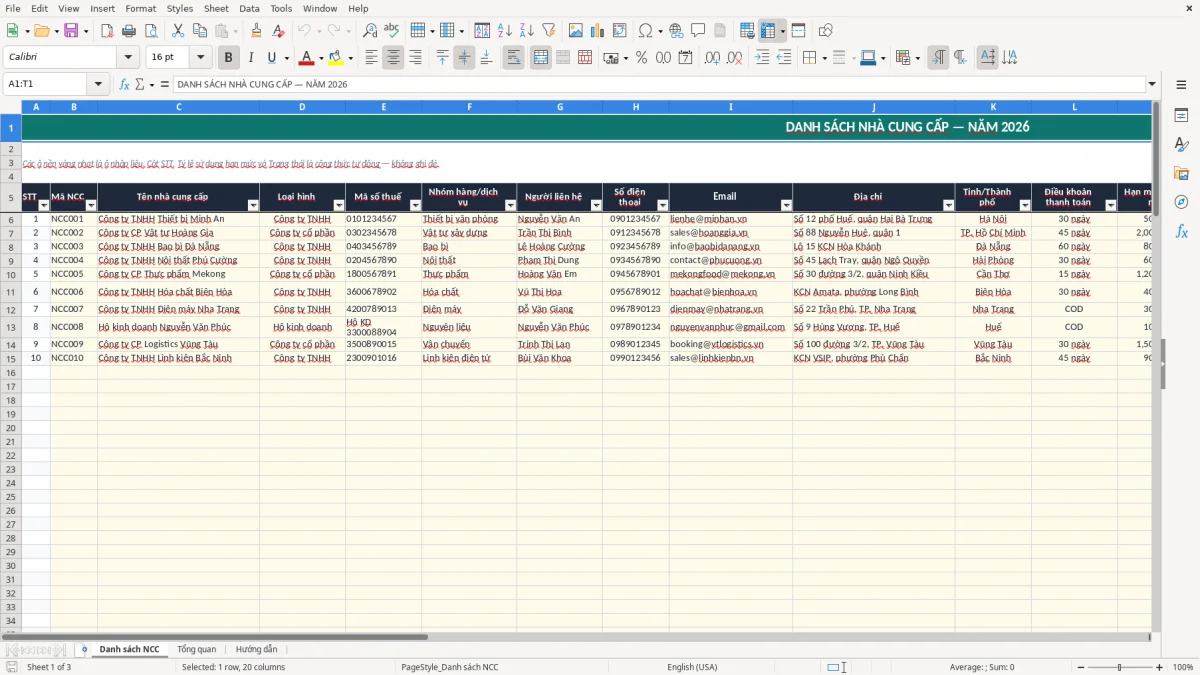Open filter dropdown for Tên nhà cung cấp
Viewport: 1200px width, 675px height.
coord(253,205)
